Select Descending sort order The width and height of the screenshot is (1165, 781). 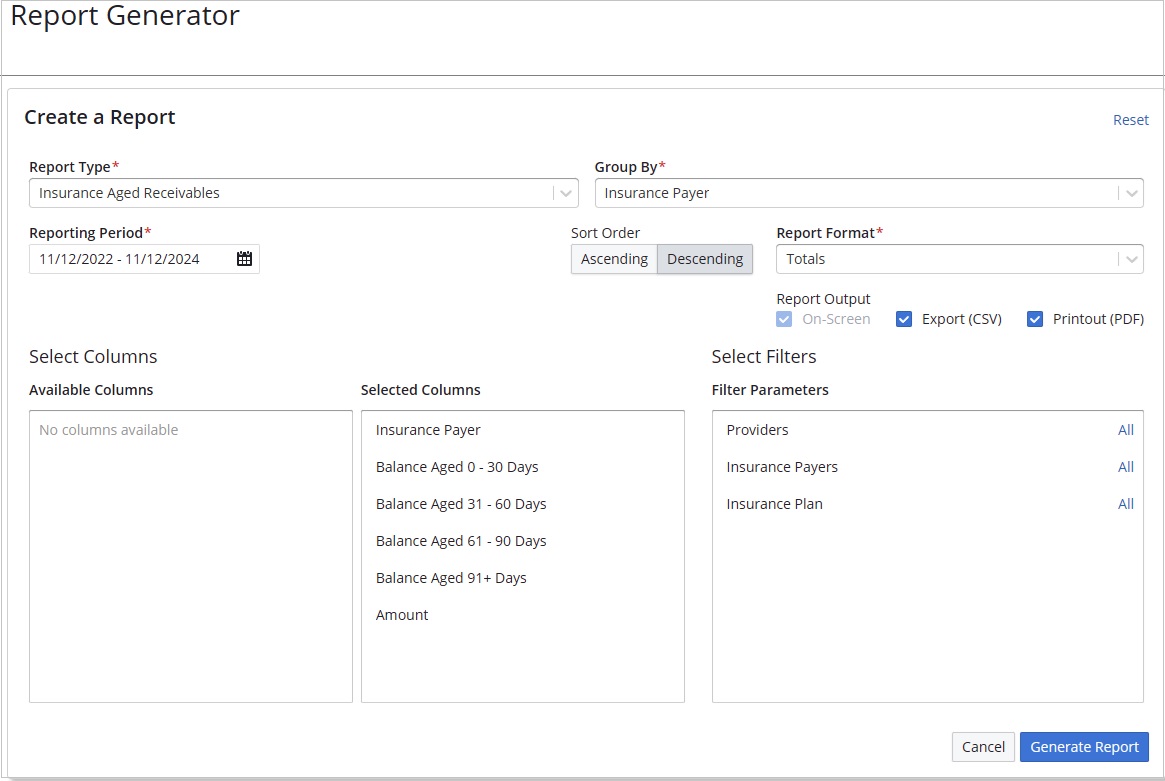pos(705,259)
